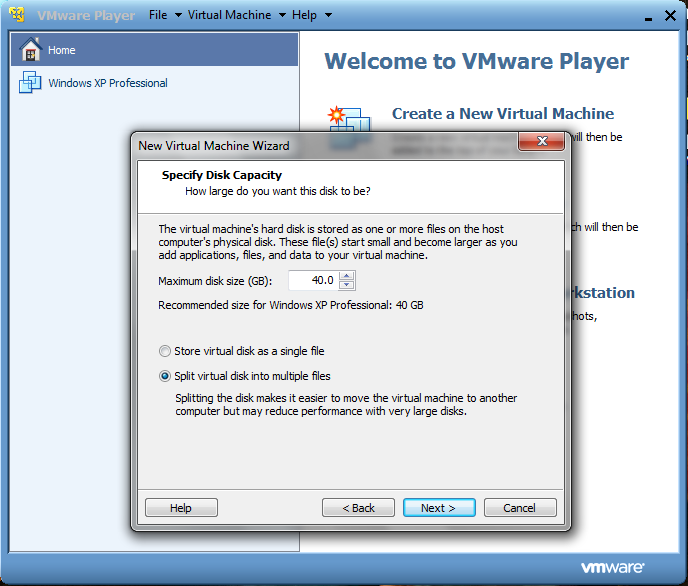Decrease maximum disk size with down arrow

[347, 285]
